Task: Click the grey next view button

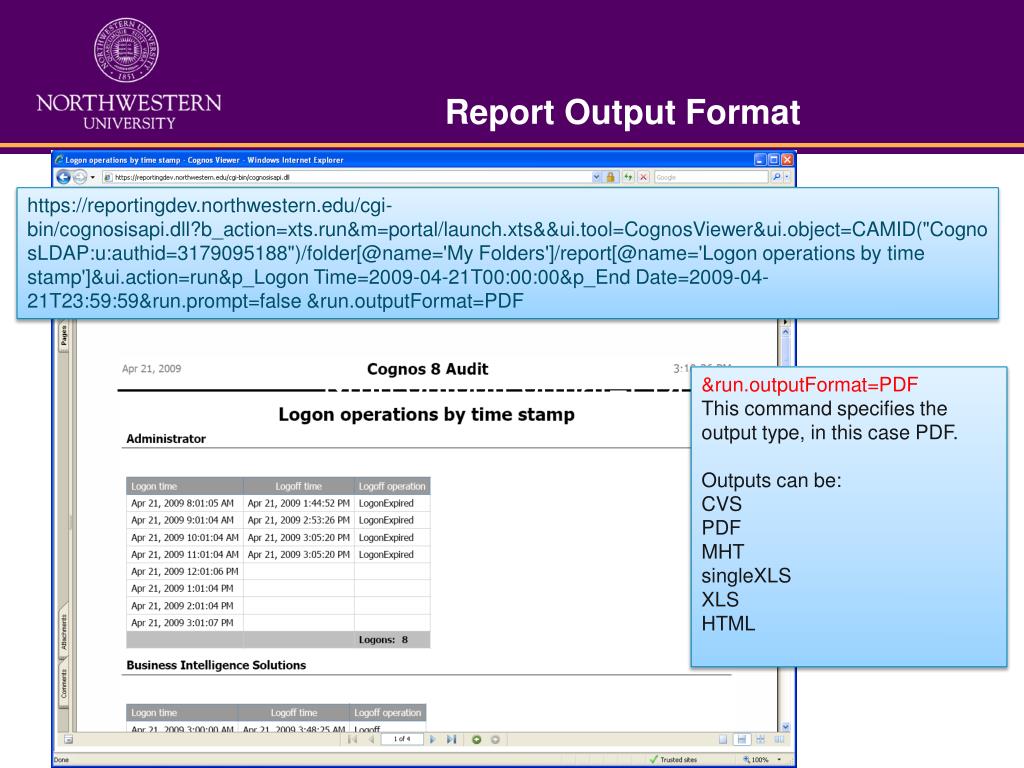Action: coord(495,739)
